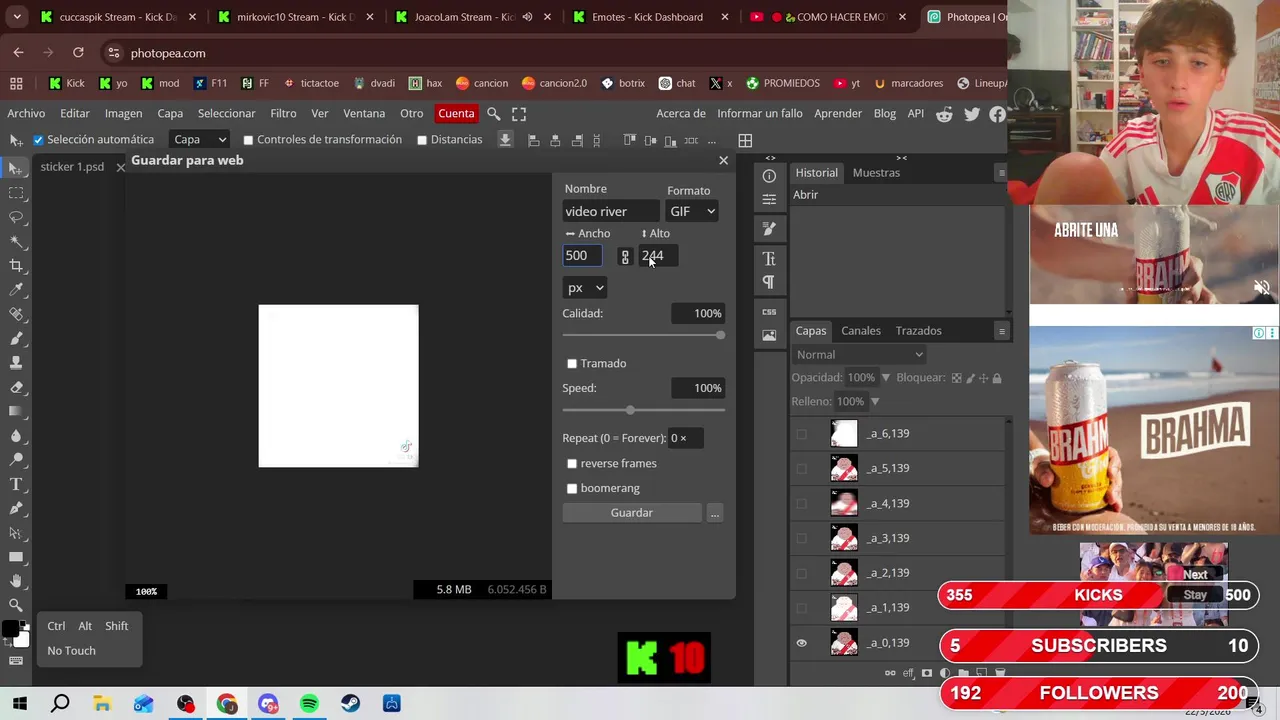This screenshot has height=720, width=1280.
Task: Select the Hand tool
Action: click(x=16, y=581)
